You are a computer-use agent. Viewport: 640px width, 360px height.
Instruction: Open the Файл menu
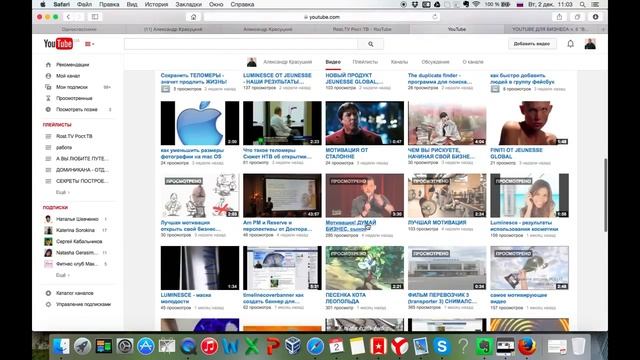pos(84,4)
